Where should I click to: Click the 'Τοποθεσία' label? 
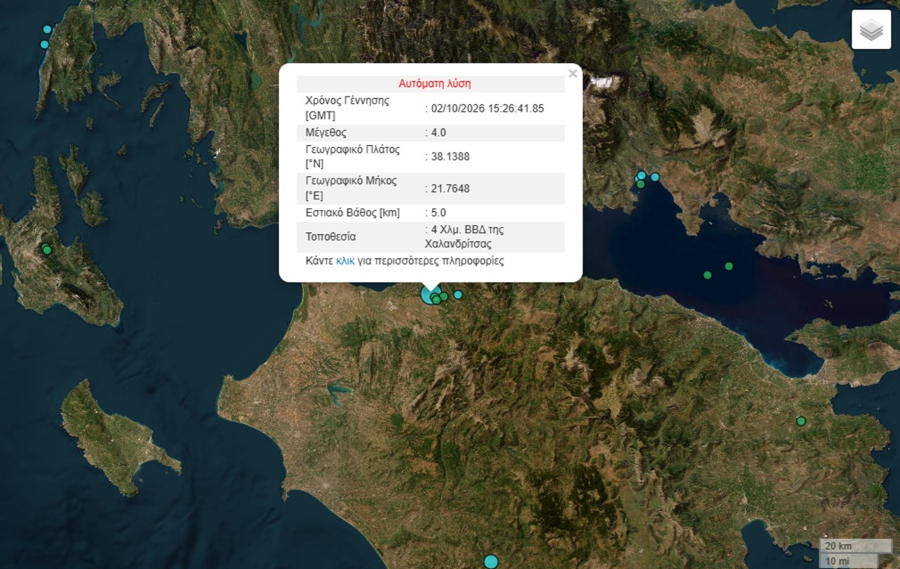point(330,237)
